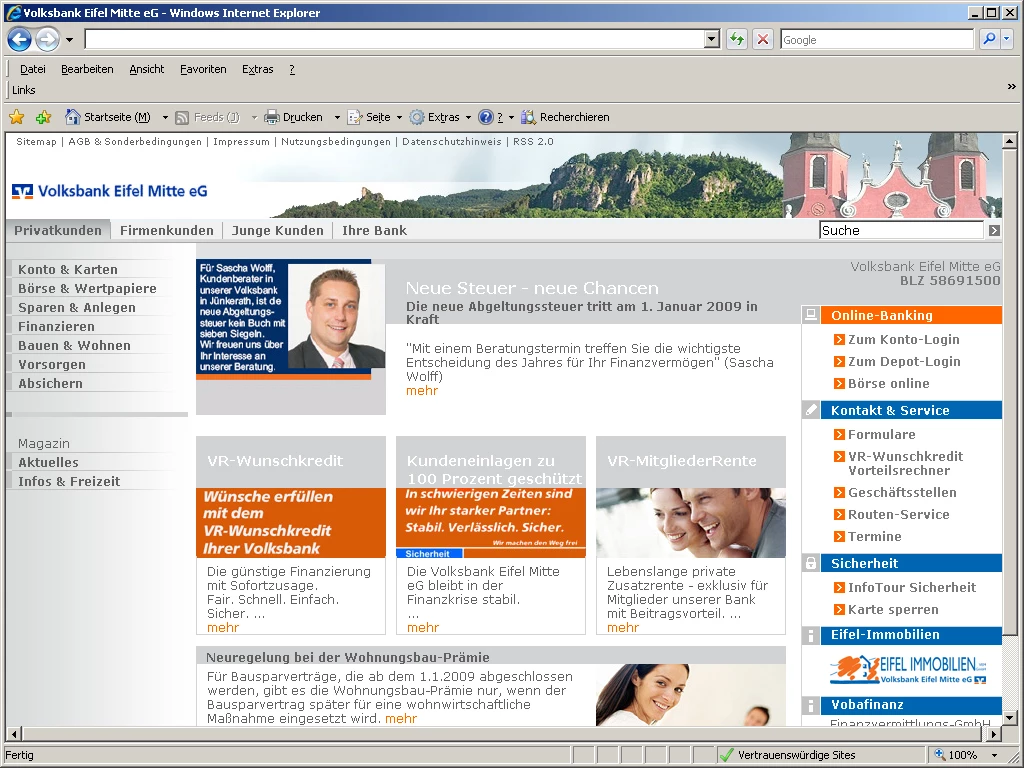Click the browser Back arrow button
The image size is (1024, 768).
coord(19,40)
